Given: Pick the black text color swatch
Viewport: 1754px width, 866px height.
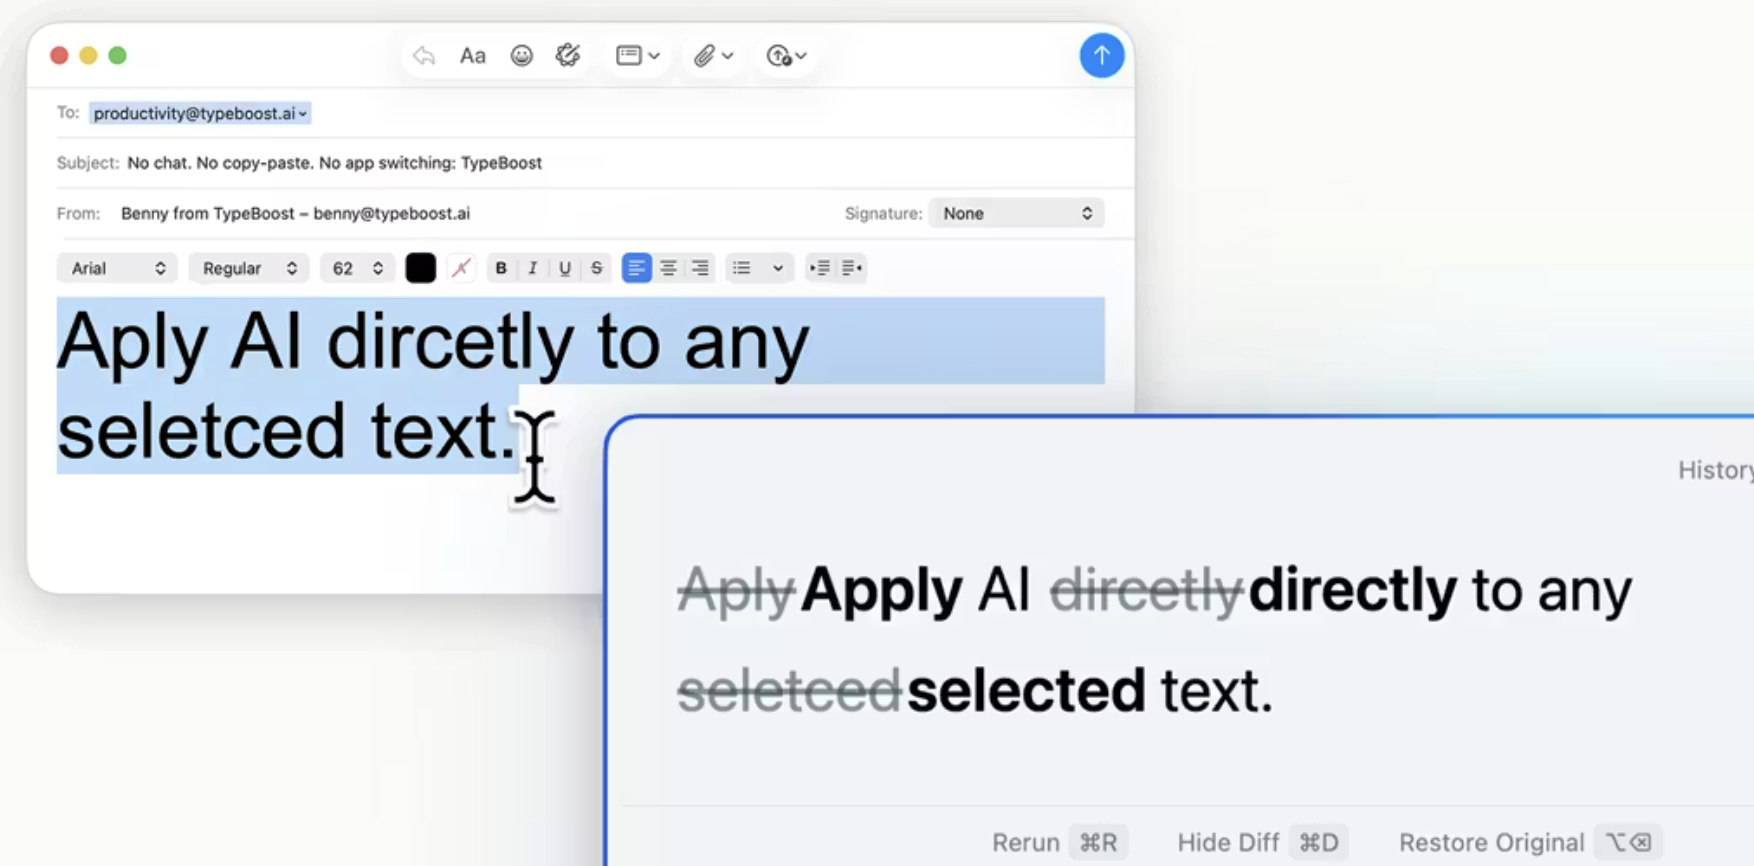Looking at the screenshot, I should pos(420,268).
